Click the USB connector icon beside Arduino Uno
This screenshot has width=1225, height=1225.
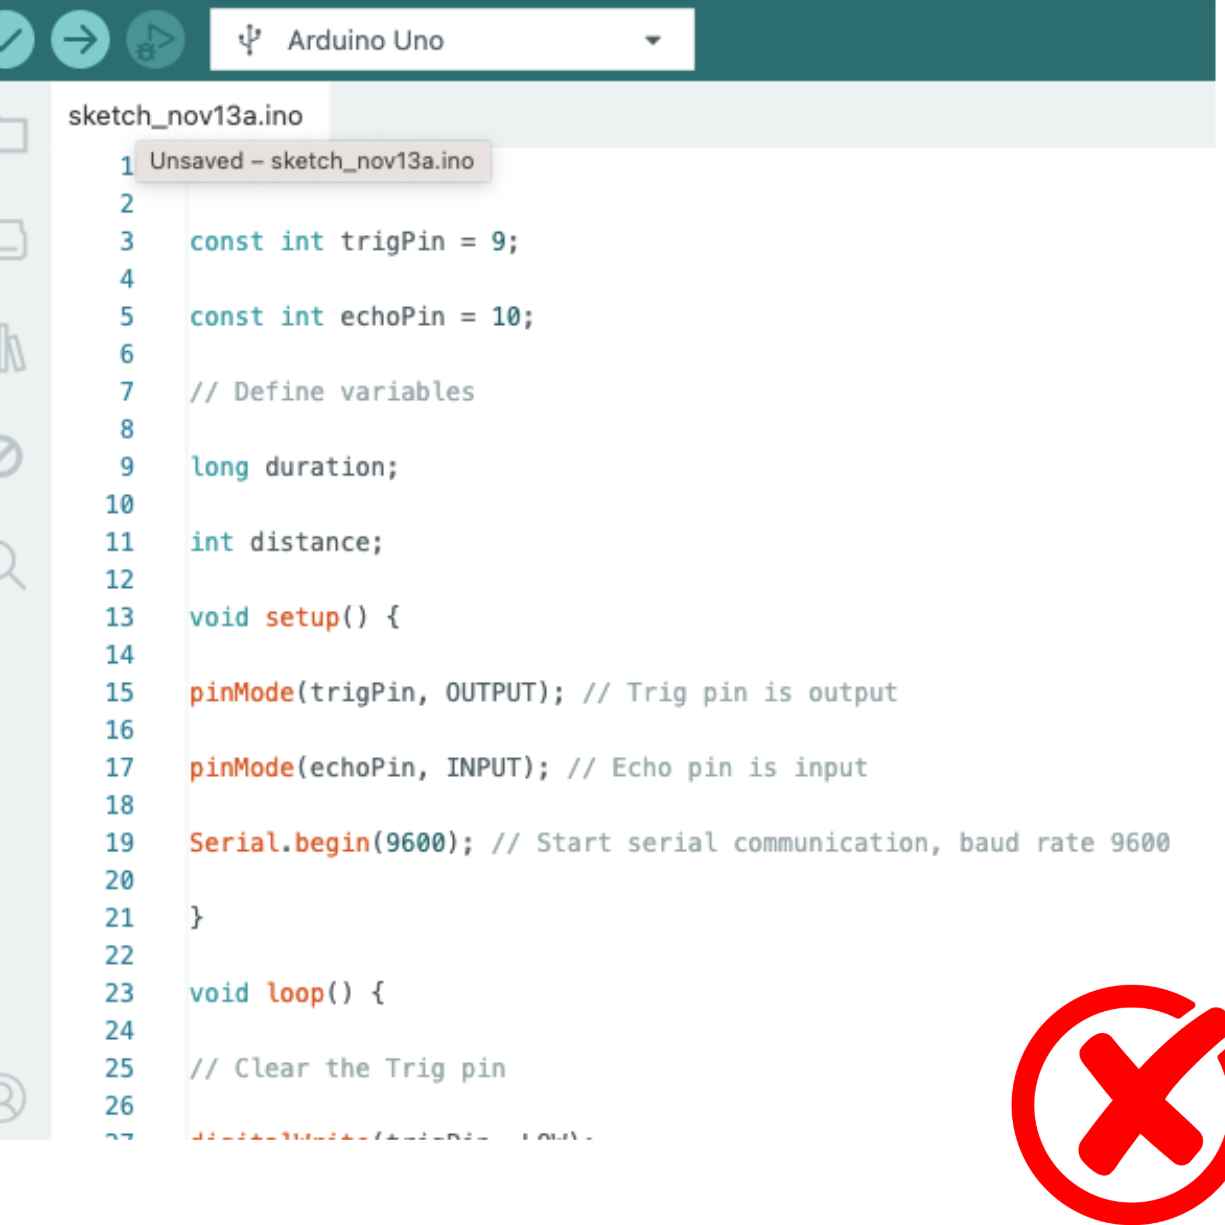point(250,40)
